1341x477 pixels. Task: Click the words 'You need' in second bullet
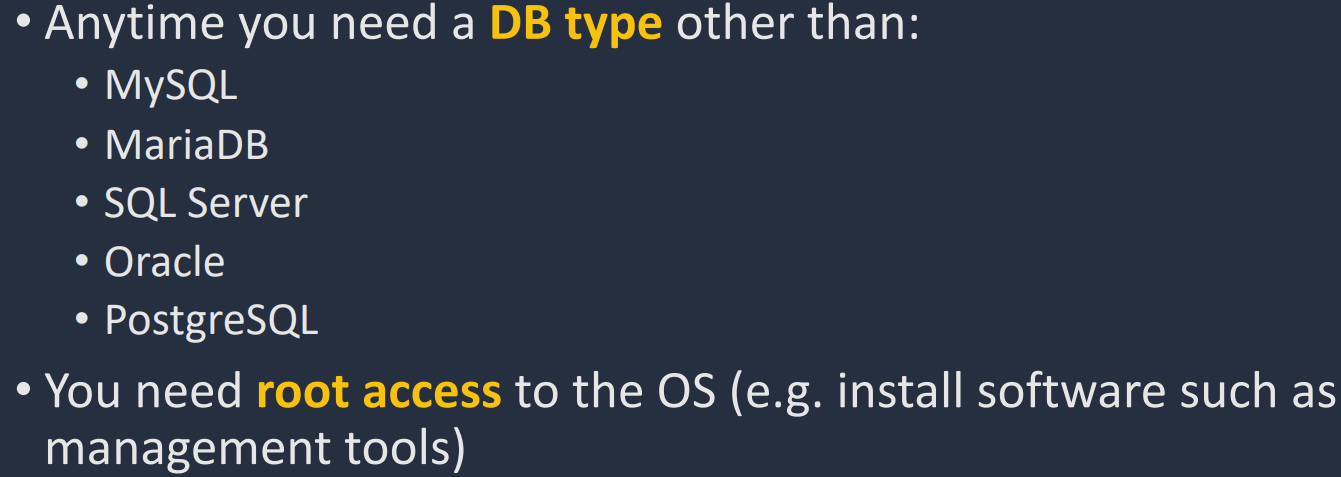[x=144, y=391]
